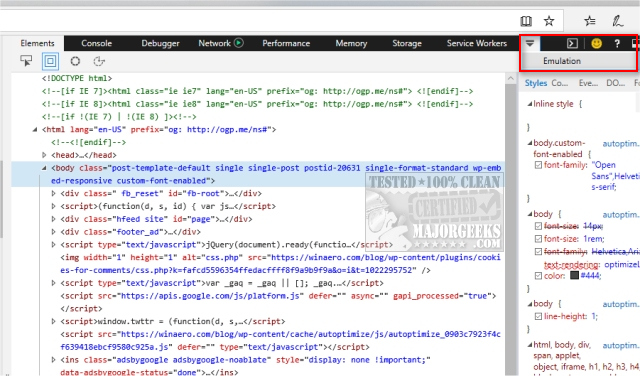This screenshot has width=640, height=376.
Task: Expand the head element node
Action: coord(44,155)
